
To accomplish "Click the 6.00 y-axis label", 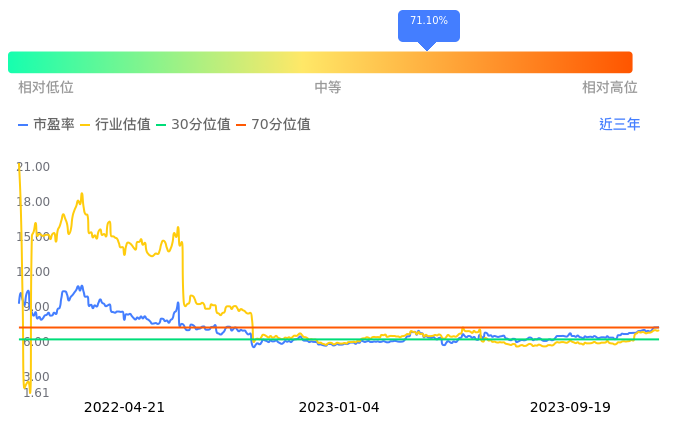I will click(x=34, y=342).
